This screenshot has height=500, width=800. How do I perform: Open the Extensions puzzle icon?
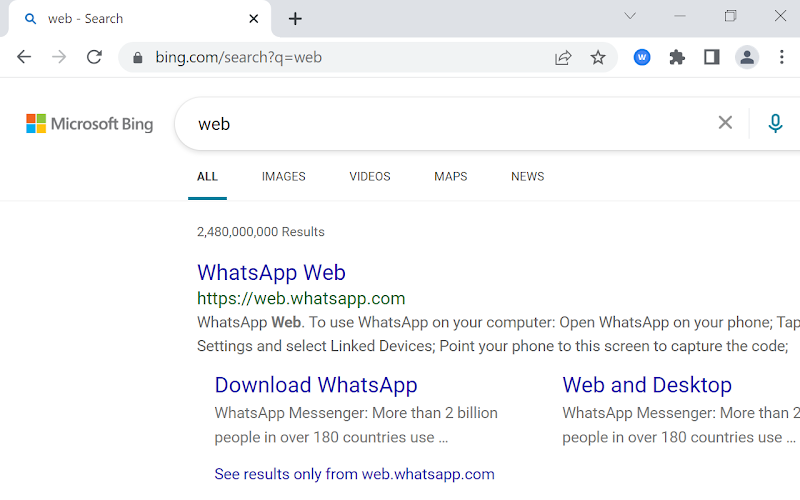[677, 57]
